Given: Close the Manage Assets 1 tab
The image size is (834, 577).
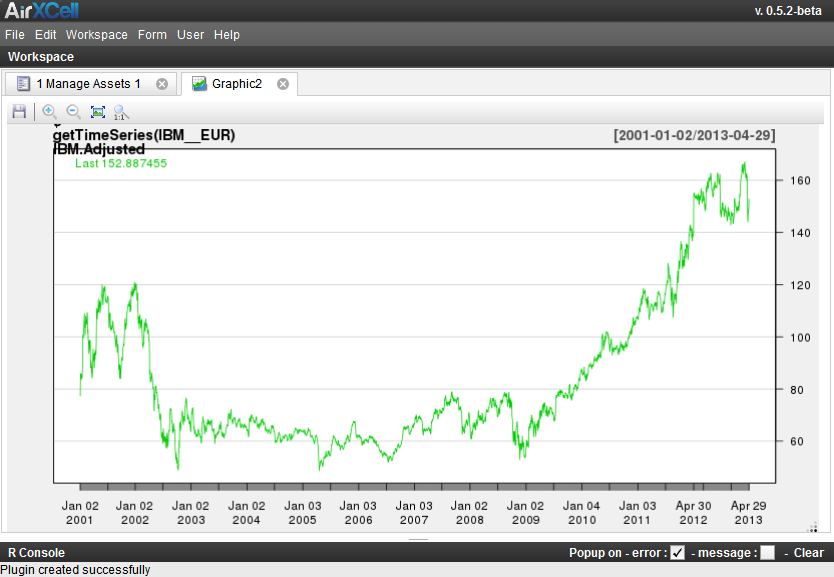Looking at the screenshot, I should coord(162,84).
